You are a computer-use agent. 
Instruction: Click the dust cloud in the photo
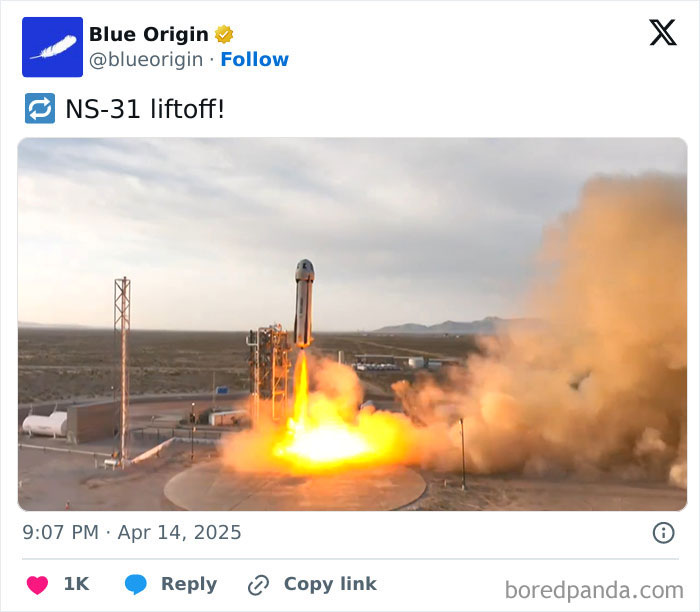tap(571, 339)
